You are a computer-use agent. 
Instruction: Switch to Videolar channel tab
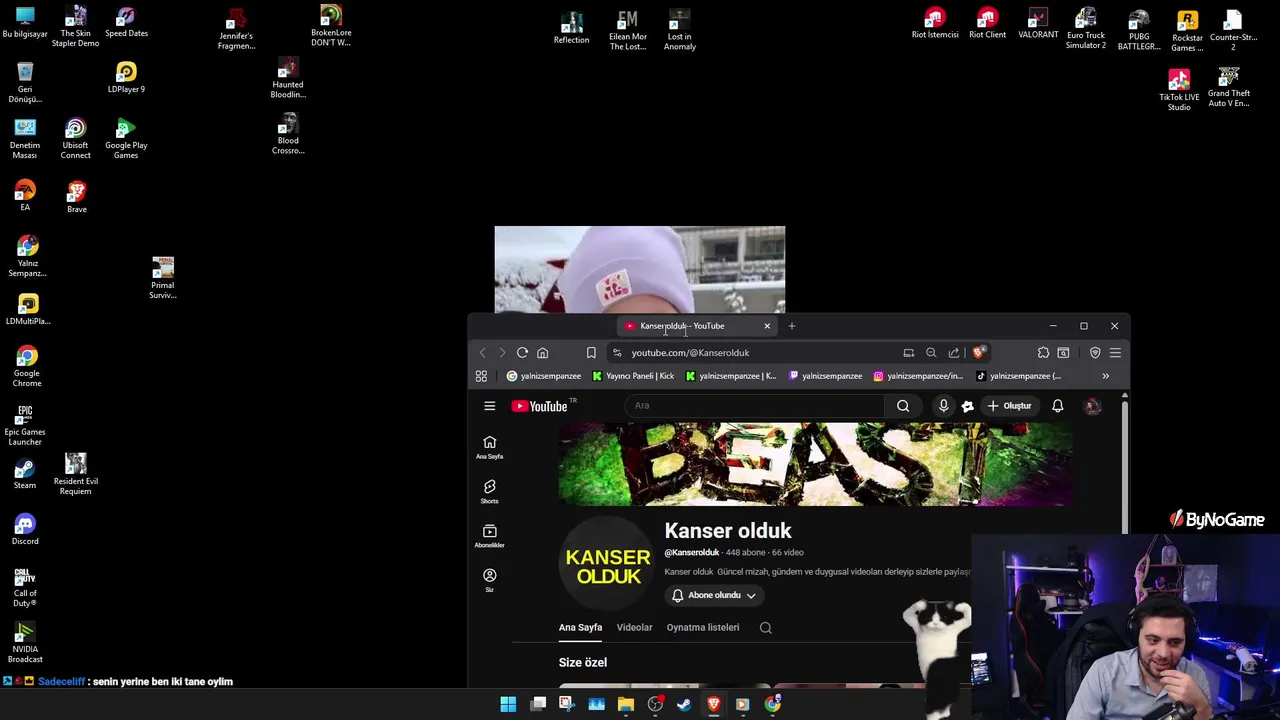pyautogui.click(x=634, y=628)
